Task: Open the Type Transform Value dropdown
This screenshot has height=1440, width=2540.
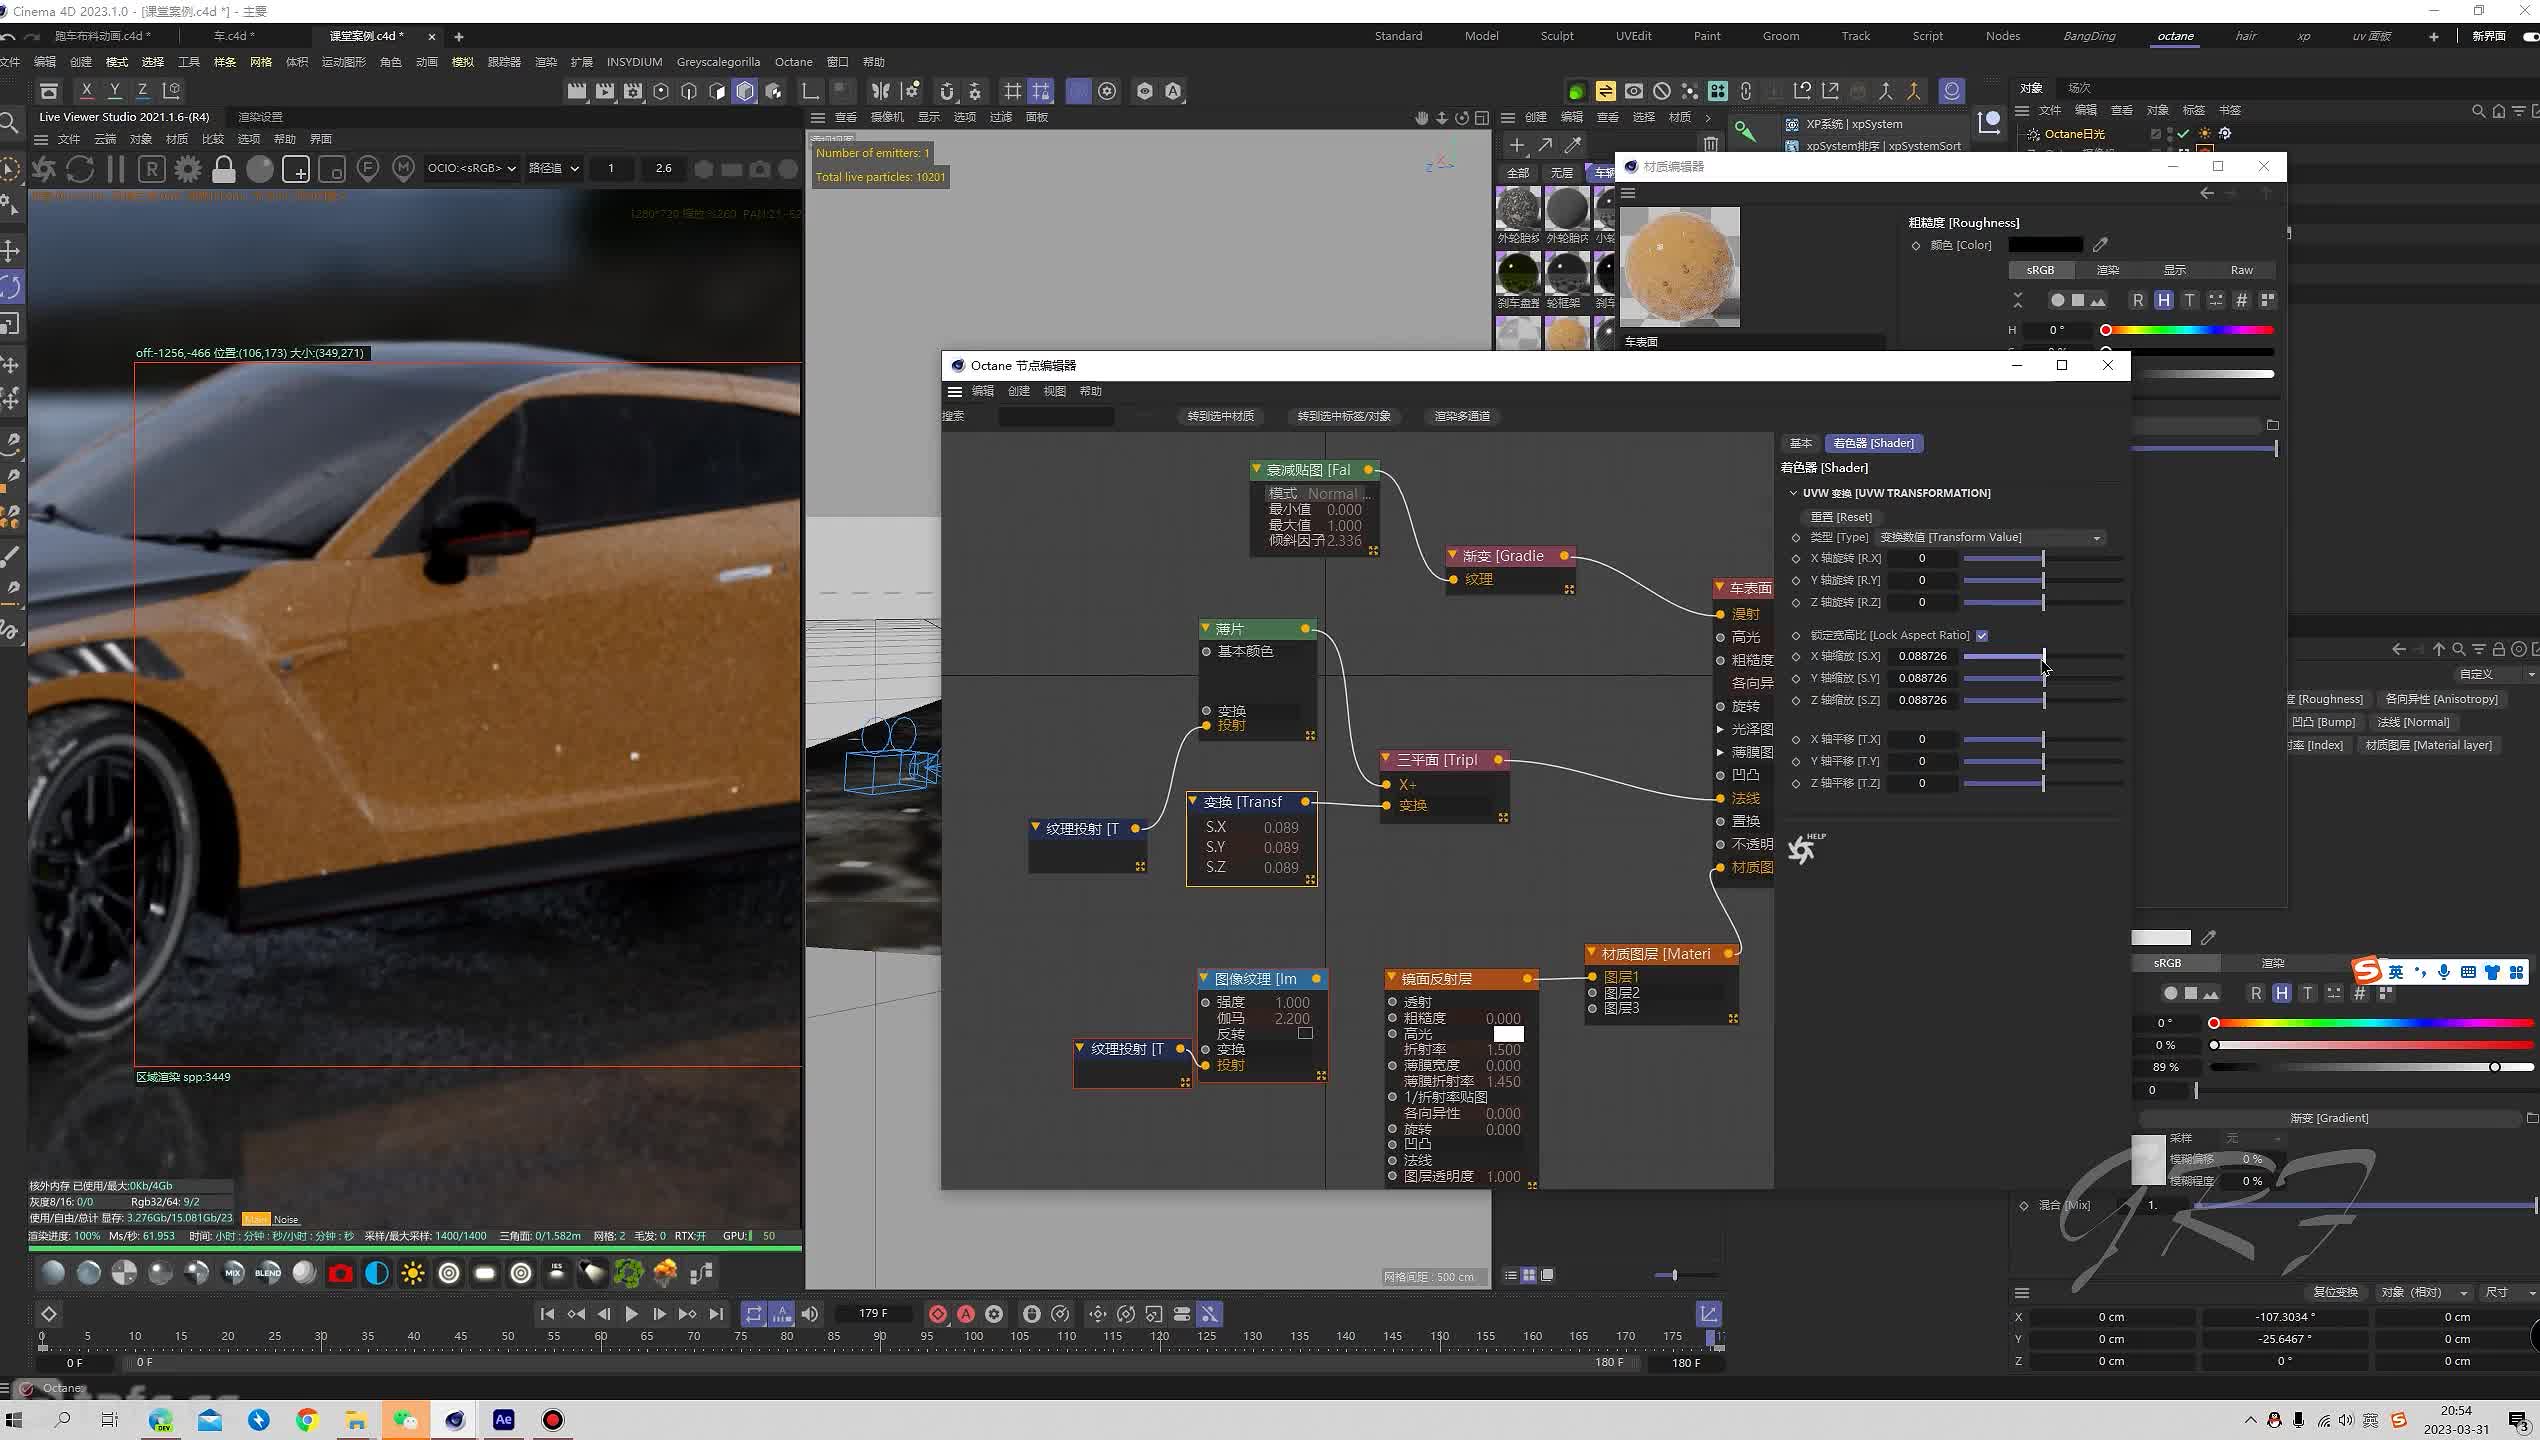Action: pos(1991,537)
